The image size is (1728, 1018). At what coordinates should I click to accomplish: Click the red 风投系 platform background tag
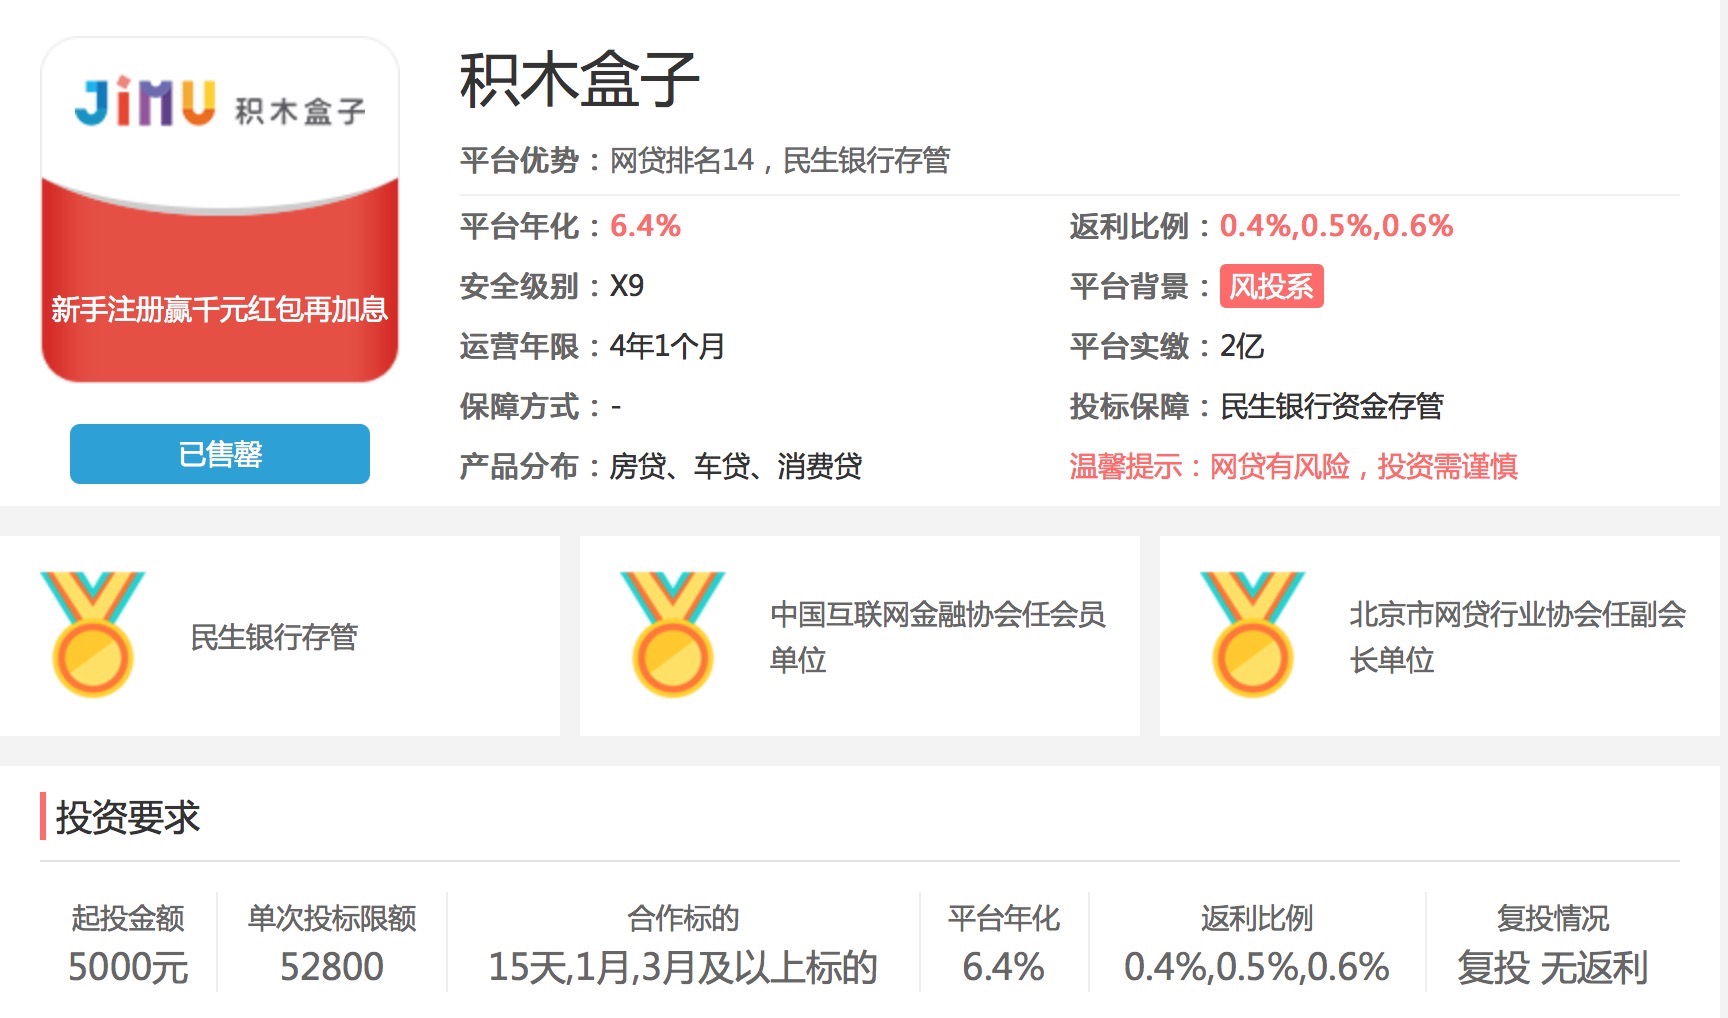[x=1272, y=286]
